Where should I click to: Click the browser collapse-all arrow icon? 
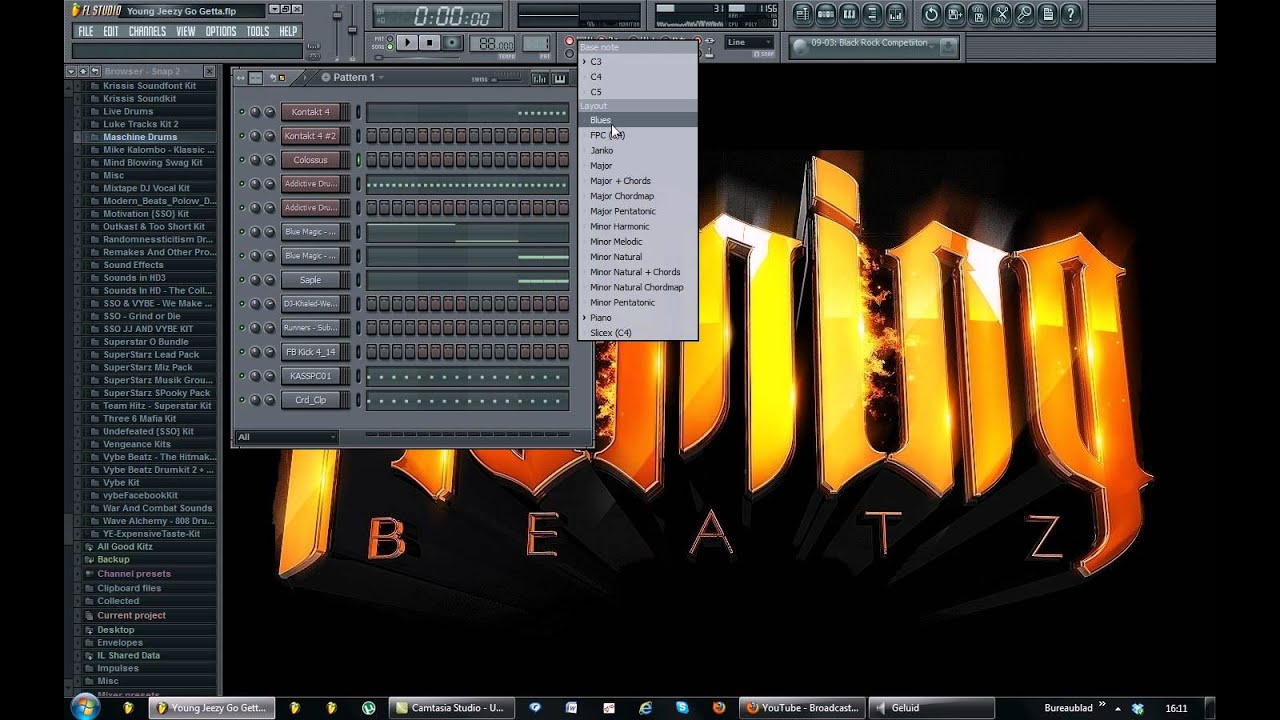83,71
